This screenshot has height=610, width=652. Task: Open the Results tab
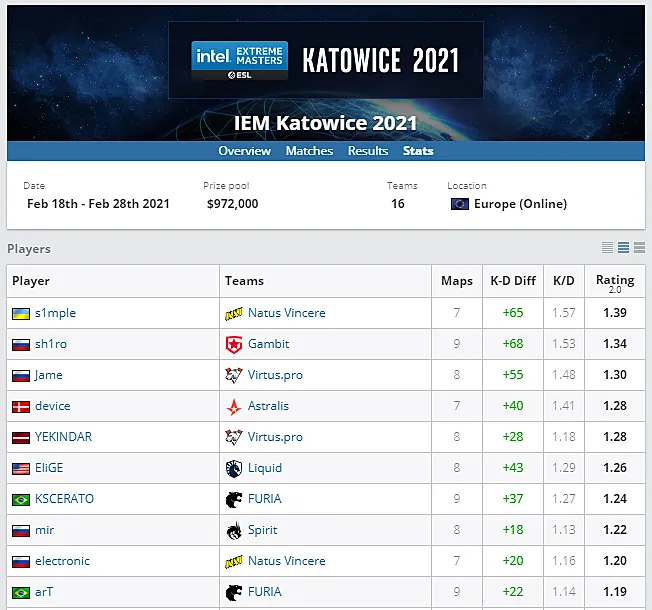[x=368, y=151]
